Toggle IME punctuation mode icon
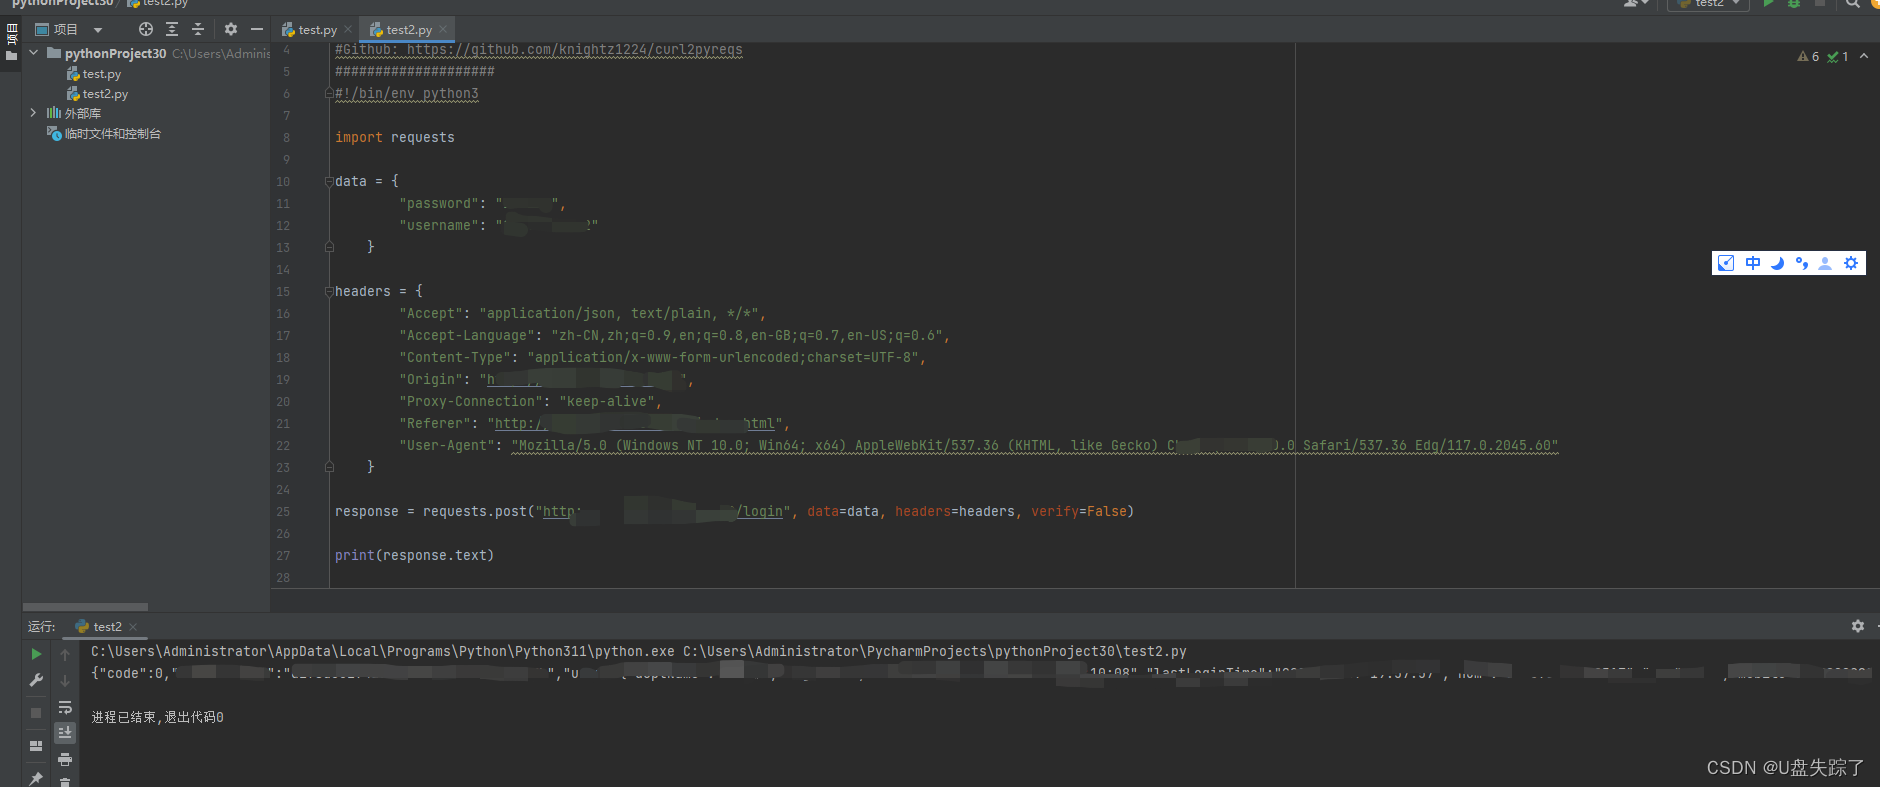1880x787 pixels. click(1801, 263)
